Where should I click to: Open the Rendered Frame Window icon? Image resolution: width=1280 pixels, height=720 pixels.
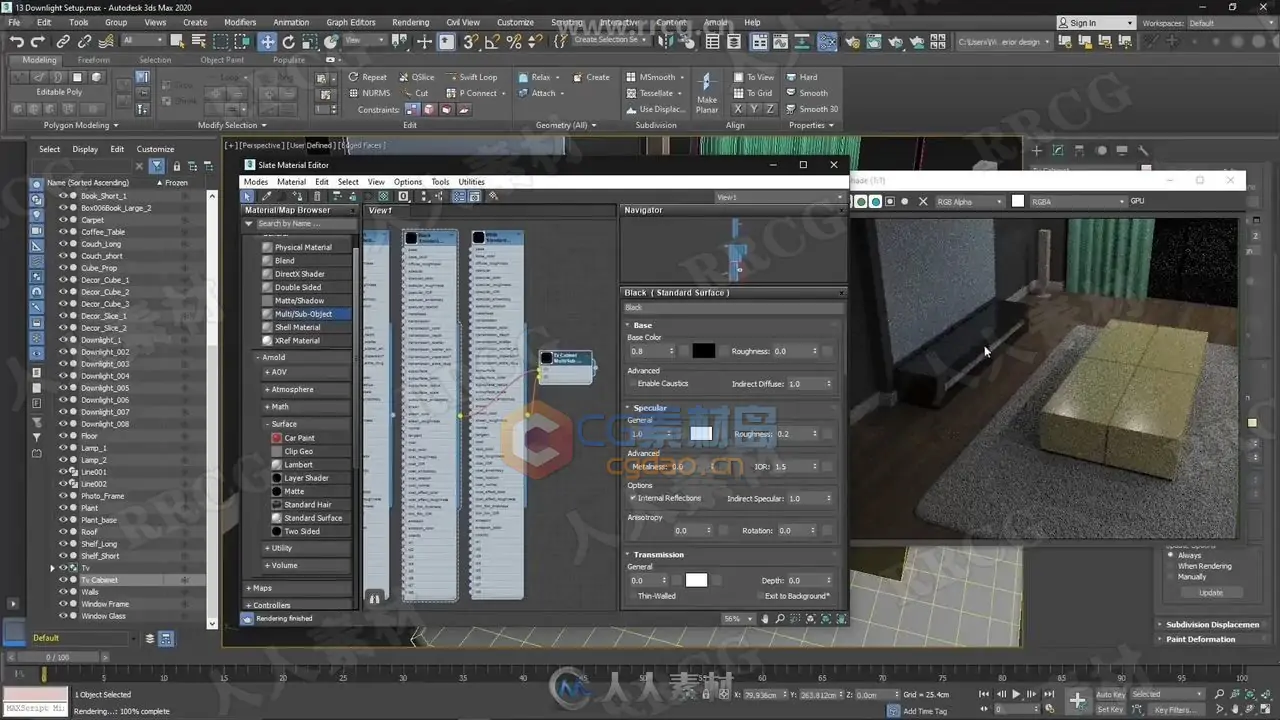click(x=873, y=42)
